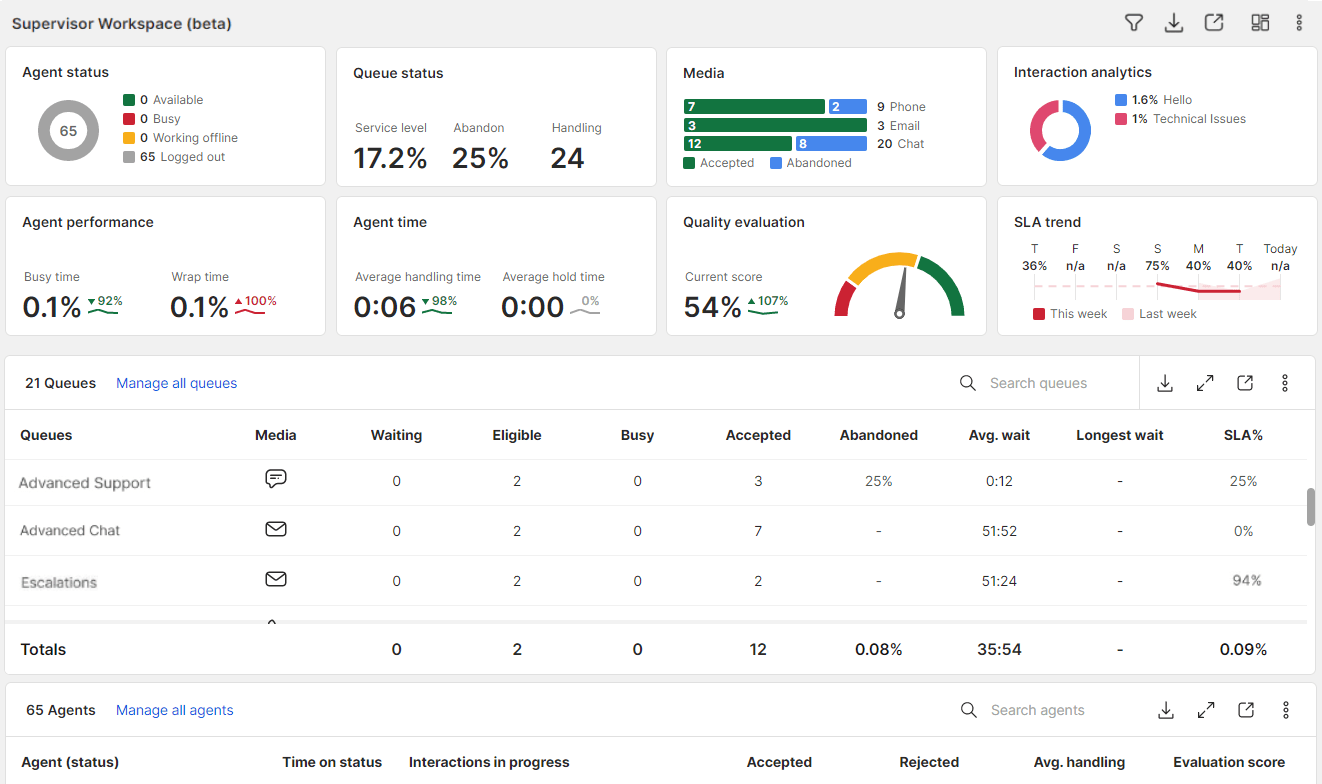This screenshot has height=784, width=1322.
Task: Open the filter icon in the top toolbar
Action: click(x=1134, y=22)
